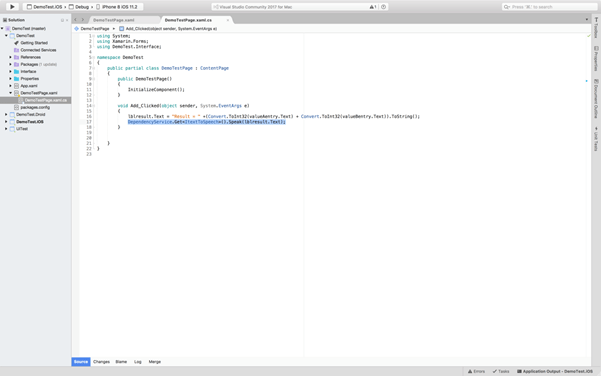
Task: Switch to the Log view tab
Action: [138, 362]
